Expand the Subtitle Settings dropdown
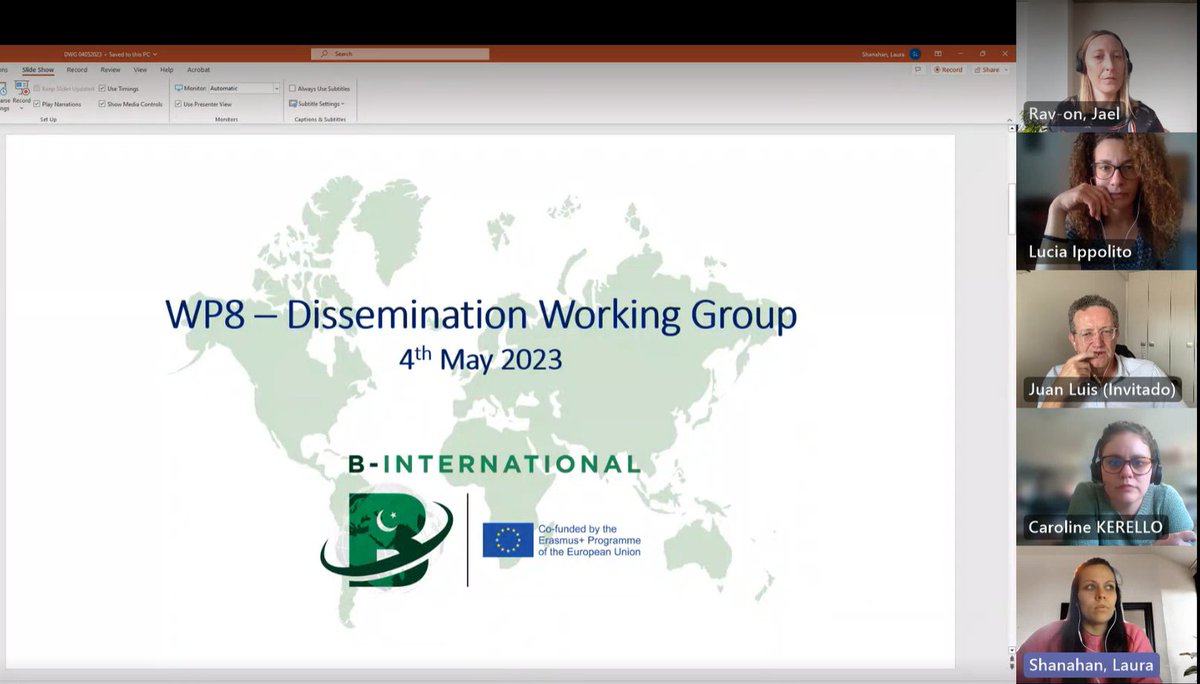The image size is (1200, 684). tap(342, 104)
